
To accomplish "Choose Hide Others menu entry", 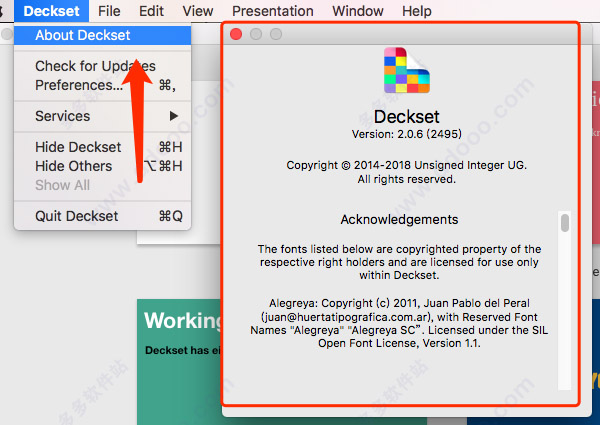I will tap(103, 166).
